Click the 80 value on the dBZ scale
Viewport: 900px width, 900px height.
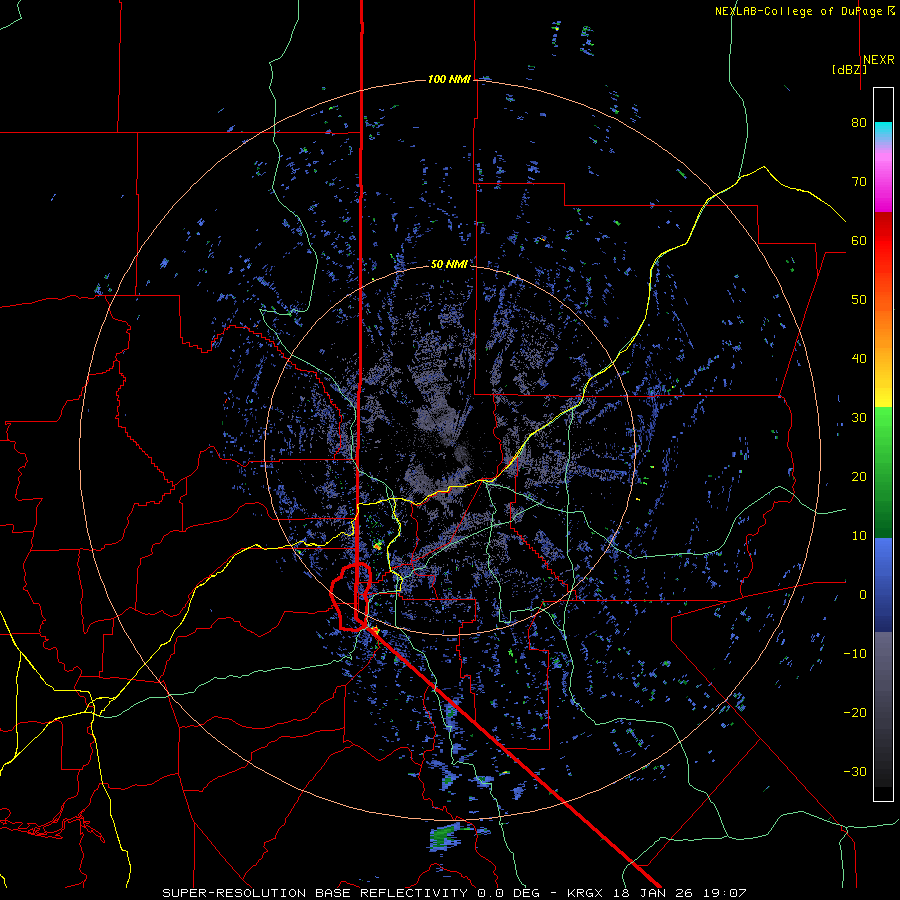859,123
